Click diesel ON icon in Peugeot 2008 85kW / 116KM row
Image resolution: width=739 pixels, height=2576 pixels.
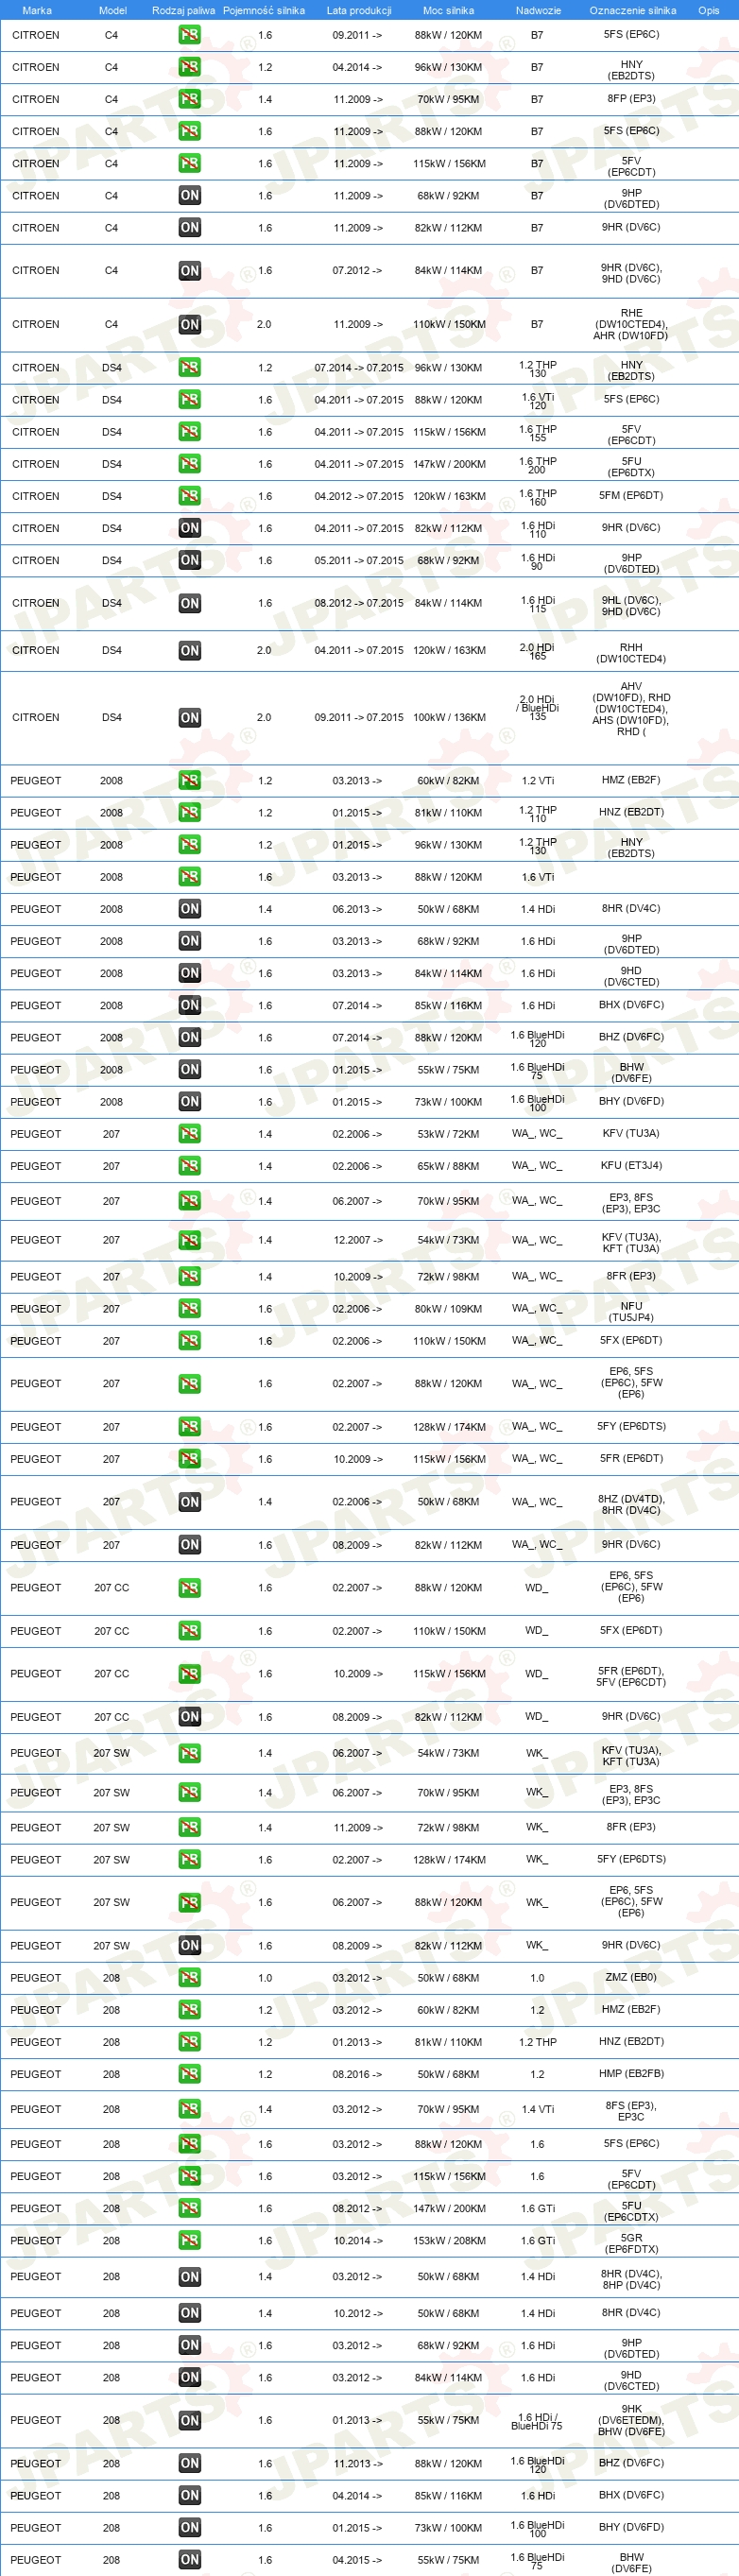coord(189,1005)
